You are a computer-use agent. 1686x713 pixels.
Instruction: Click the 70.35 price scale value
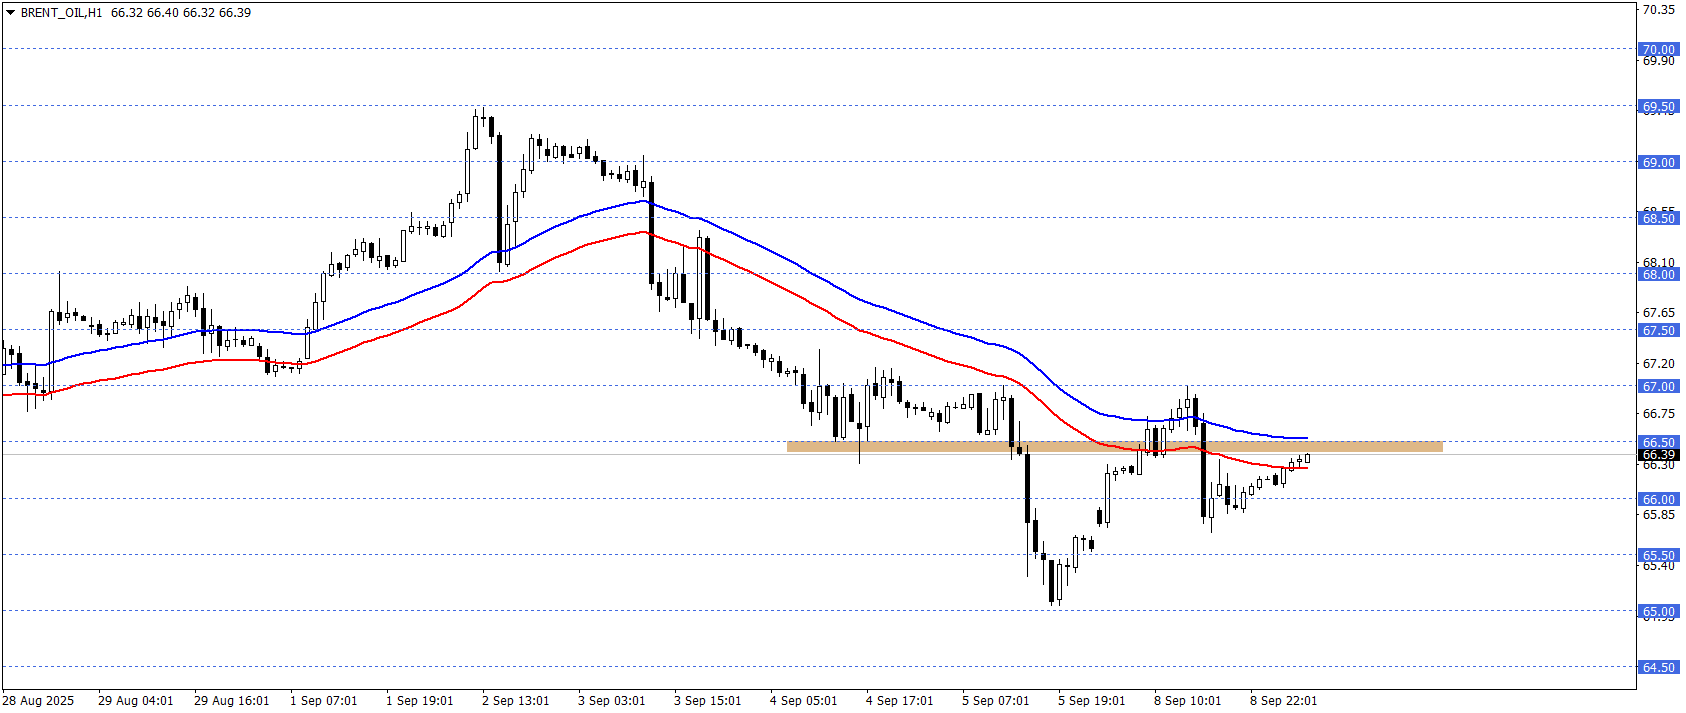1658,10
